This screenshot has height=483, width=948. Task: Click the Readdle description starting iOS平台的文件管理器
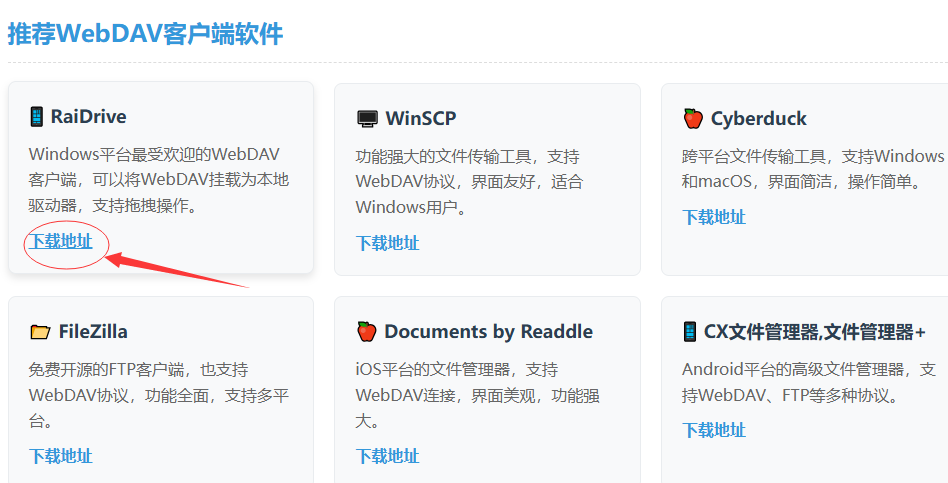coord(478,395)
